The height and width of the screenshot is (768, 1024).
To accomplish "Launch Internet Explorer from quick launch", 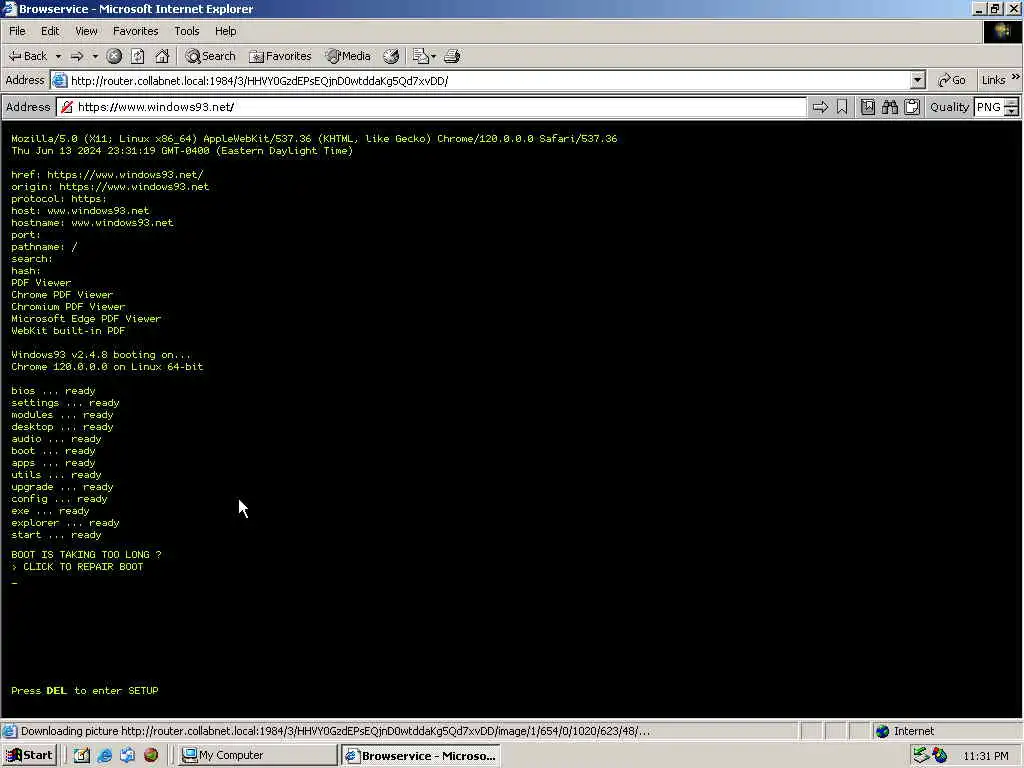I will [104, 755].
